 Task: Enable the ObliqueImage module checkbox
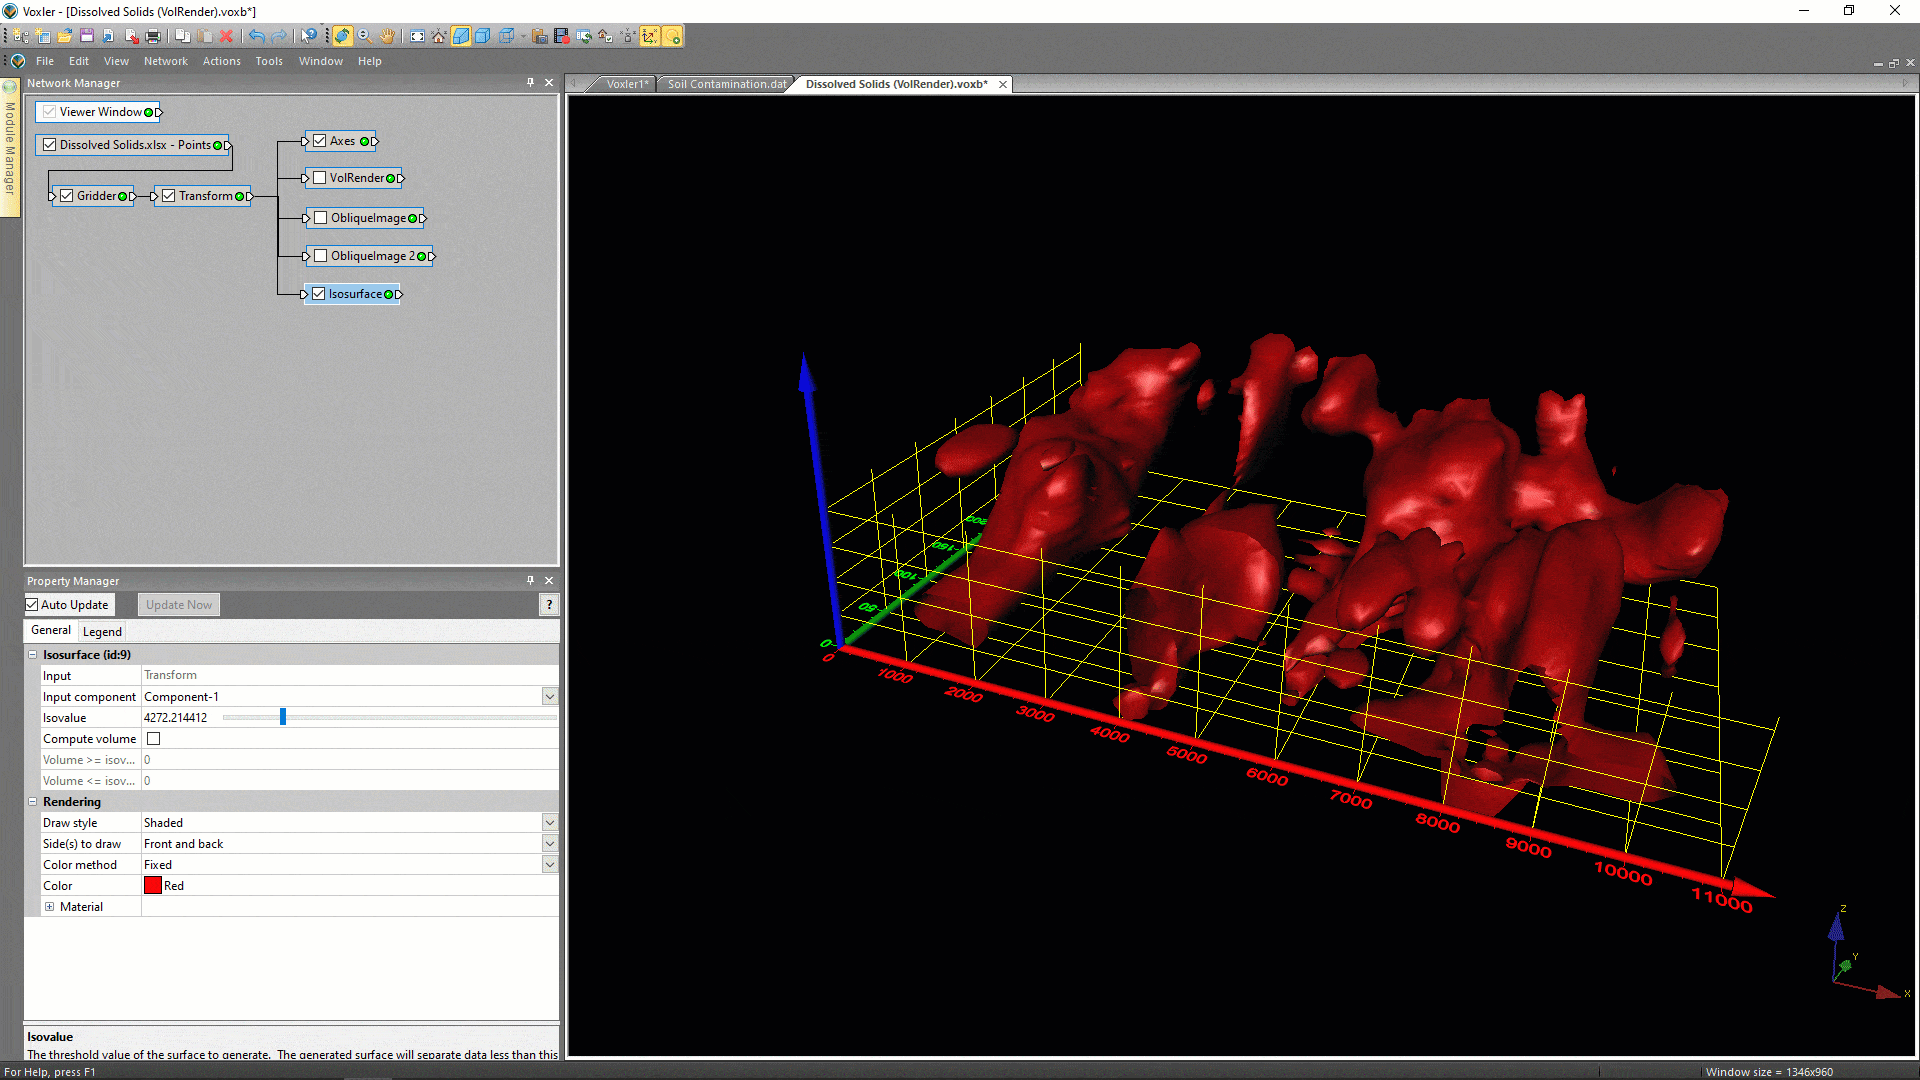(321, 218)
